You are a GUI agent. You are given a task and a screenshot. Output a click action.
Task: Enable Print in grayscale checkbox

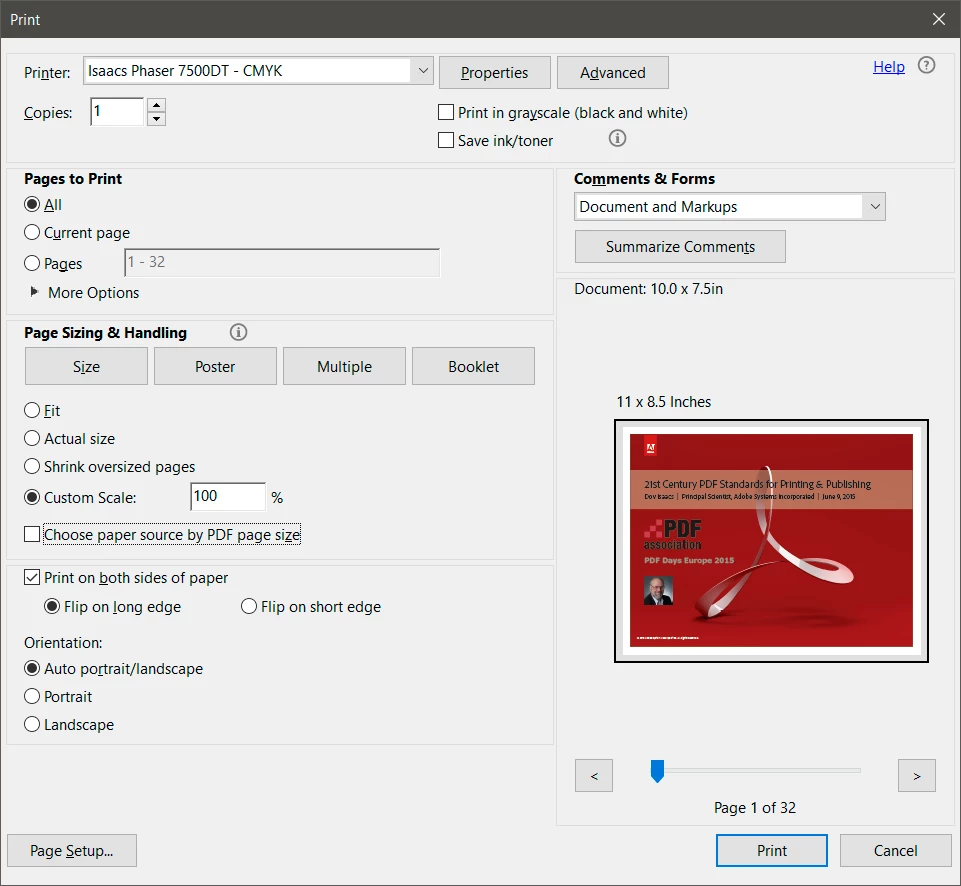[x=446, y=112]
